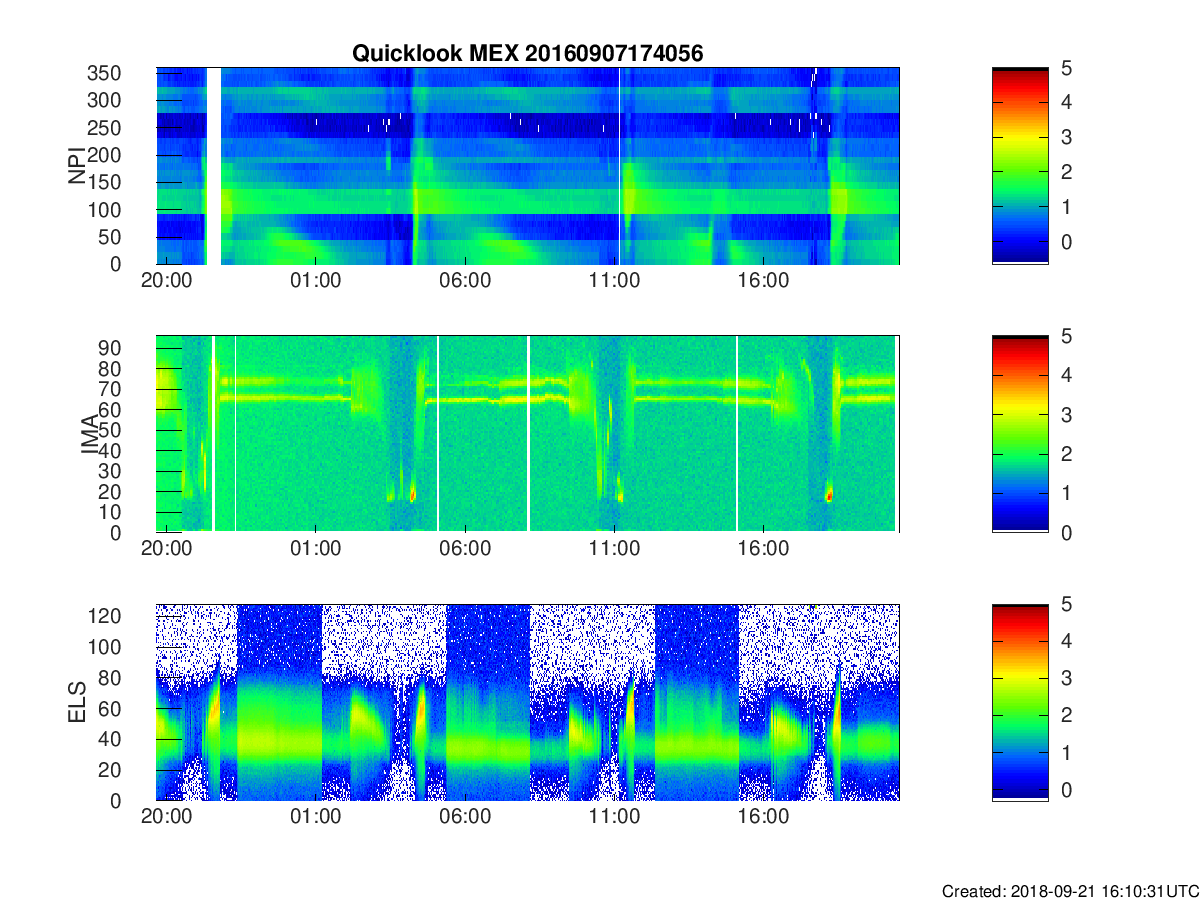Select the IMA y-axis label
Image resolution: width=1200 pixels, height=900 pixels.
(x=91, y=434)
